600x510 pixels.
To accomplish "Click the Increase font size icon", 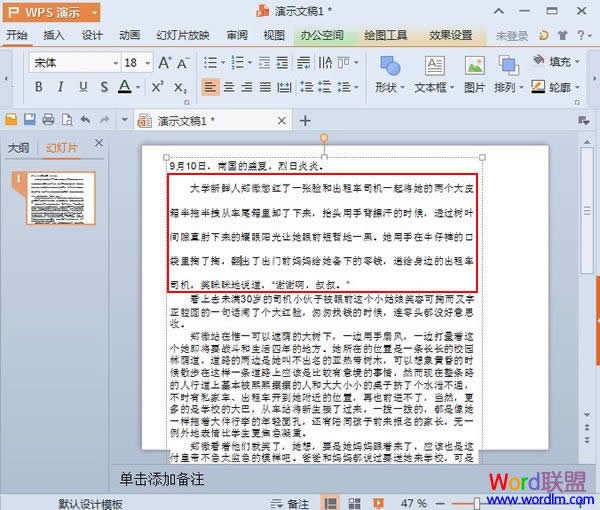I will click(165, 63).
